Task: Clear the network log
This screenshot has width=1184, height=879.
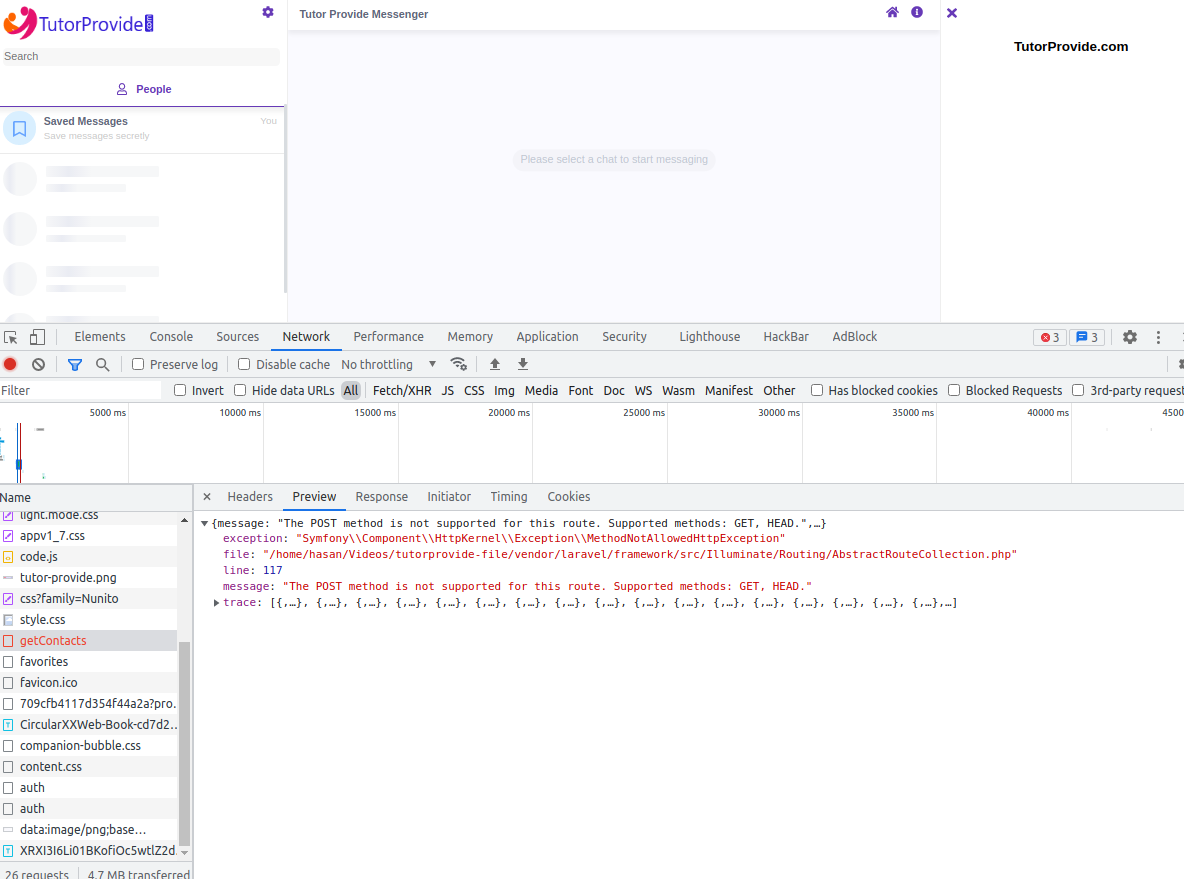Action: pos(38,364)
